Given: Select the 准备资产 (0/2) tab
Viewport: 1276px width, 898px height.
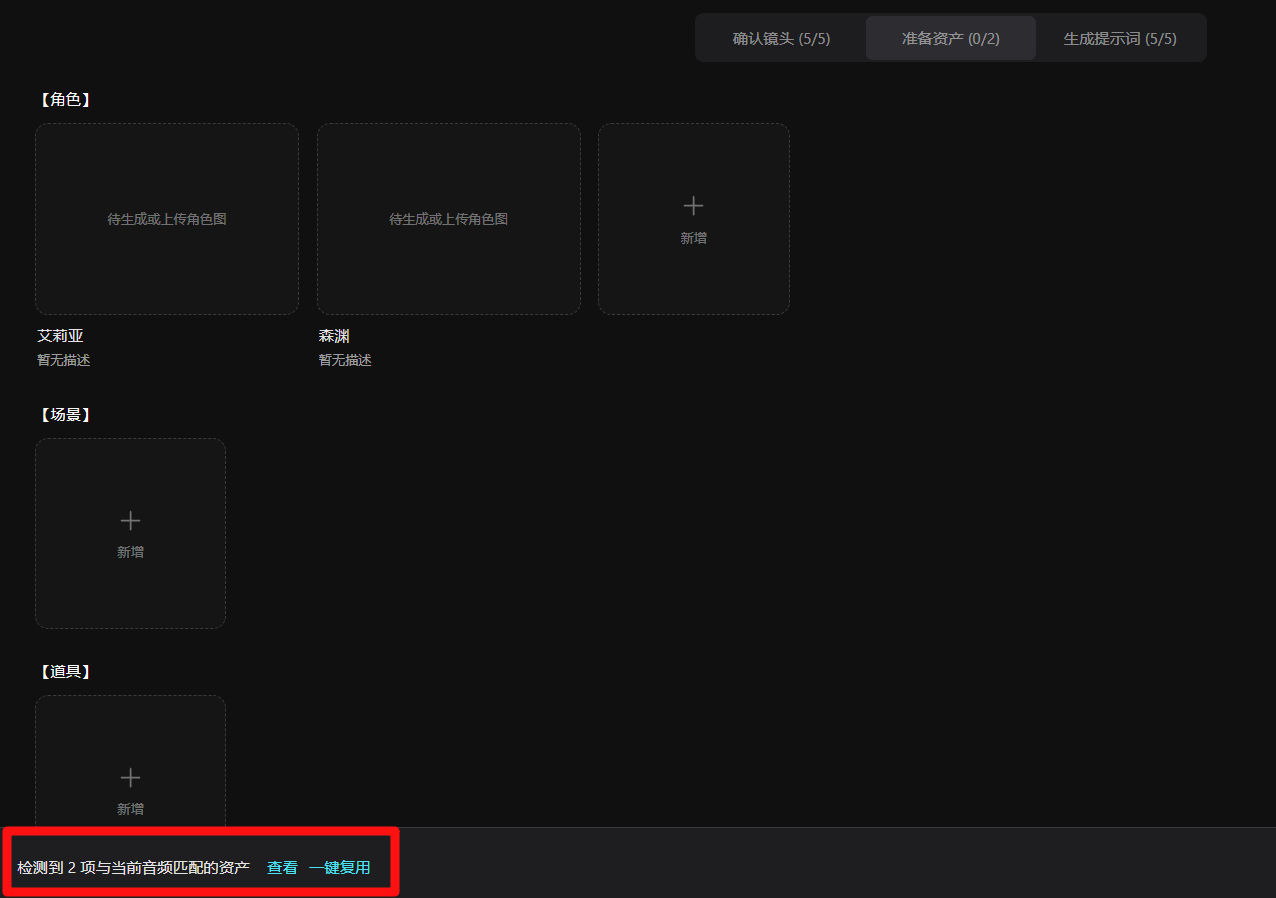Looking at the screenshot, I should click(951, 38).
